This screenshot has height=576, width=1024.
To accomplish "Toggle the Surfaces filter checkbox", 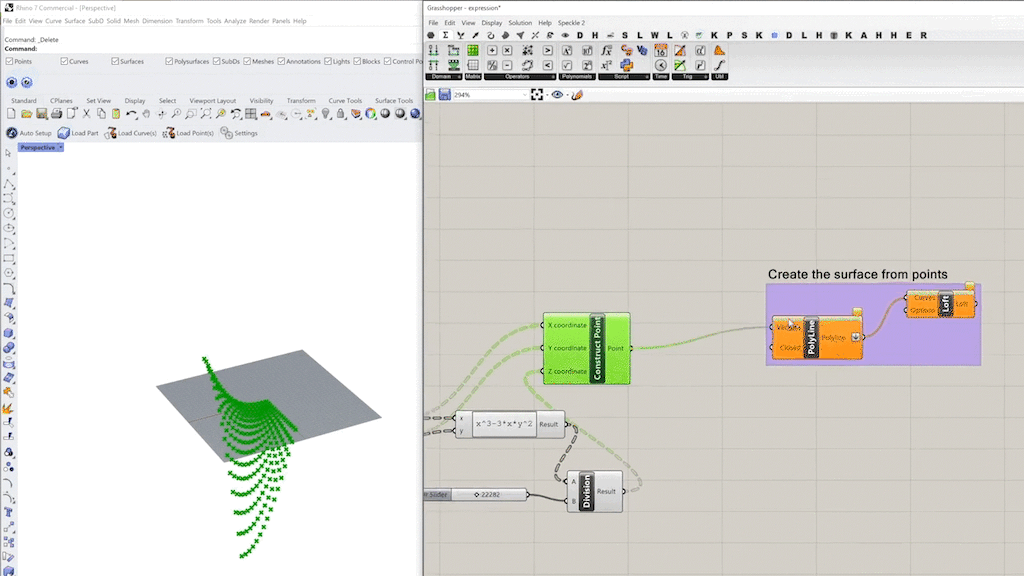I will pos(115,61).
